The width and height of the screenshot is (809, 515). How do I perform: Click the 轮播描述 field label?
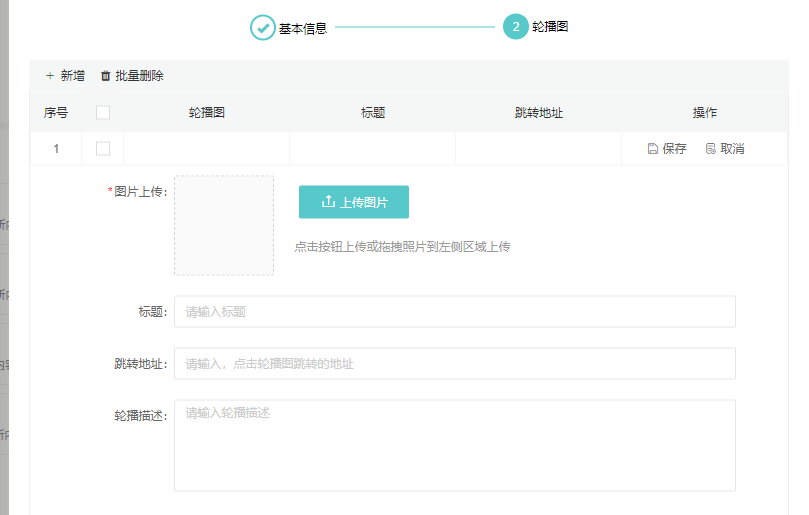click(x=141, y=416)
